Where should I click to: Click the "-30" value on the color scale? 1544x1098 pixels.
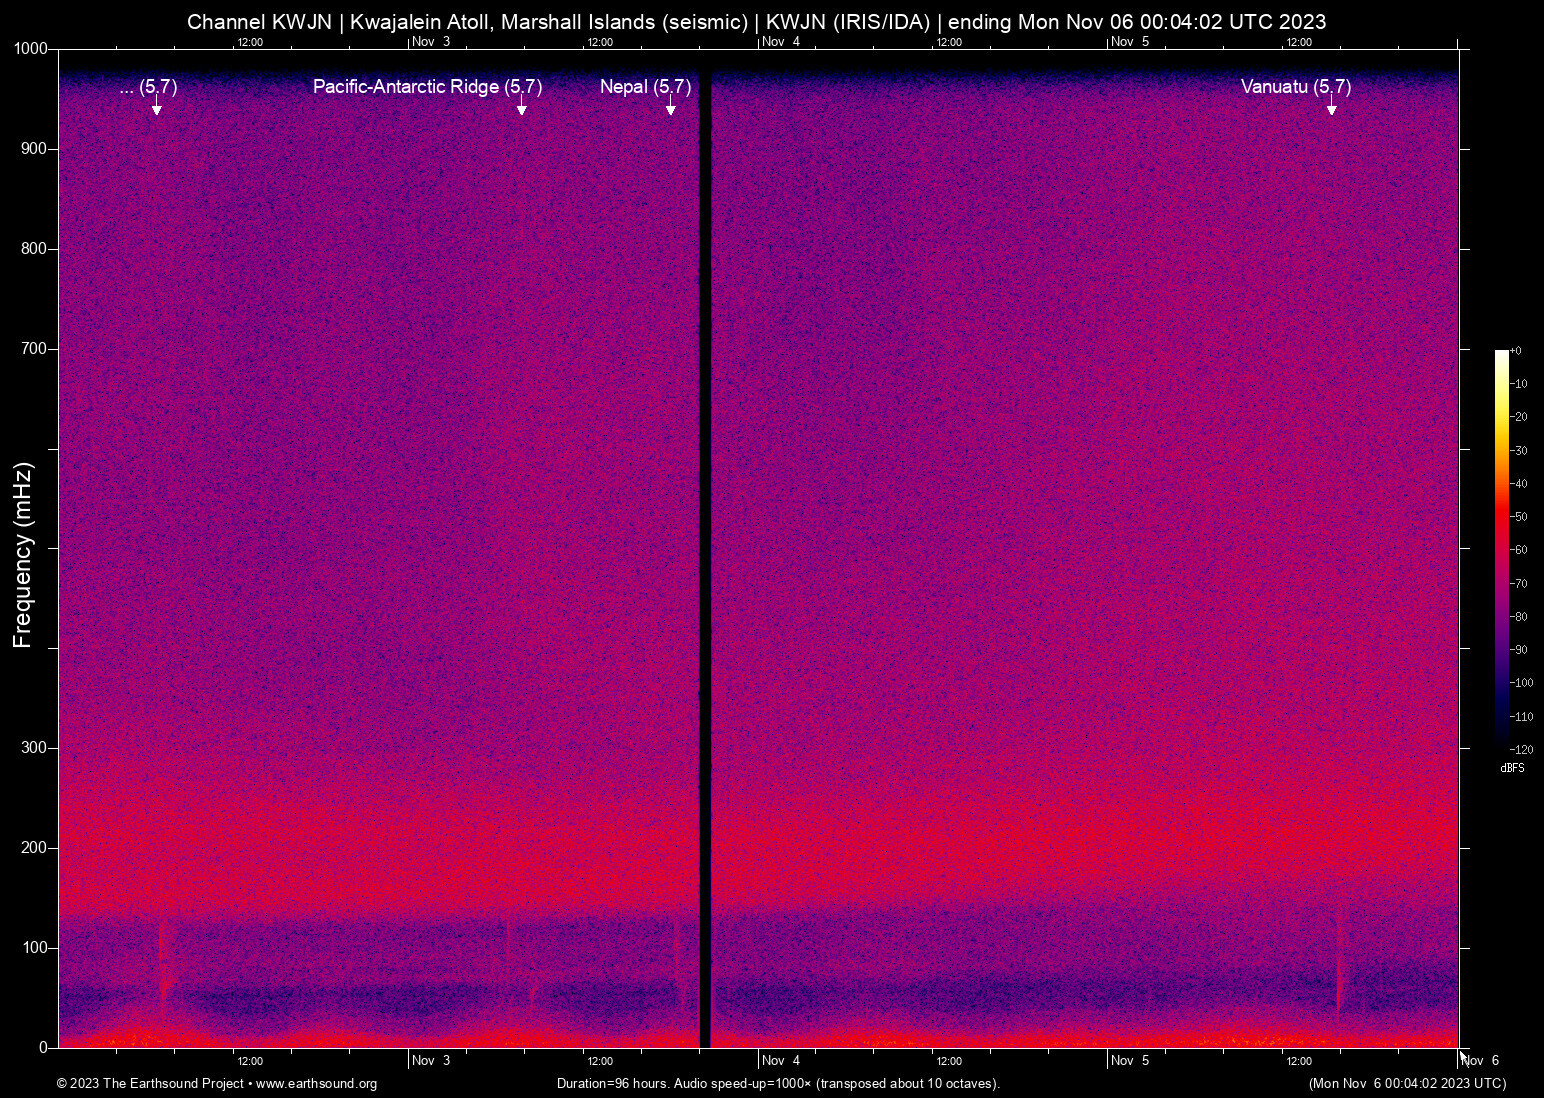pyautogui.click(x=1519, y=451)
